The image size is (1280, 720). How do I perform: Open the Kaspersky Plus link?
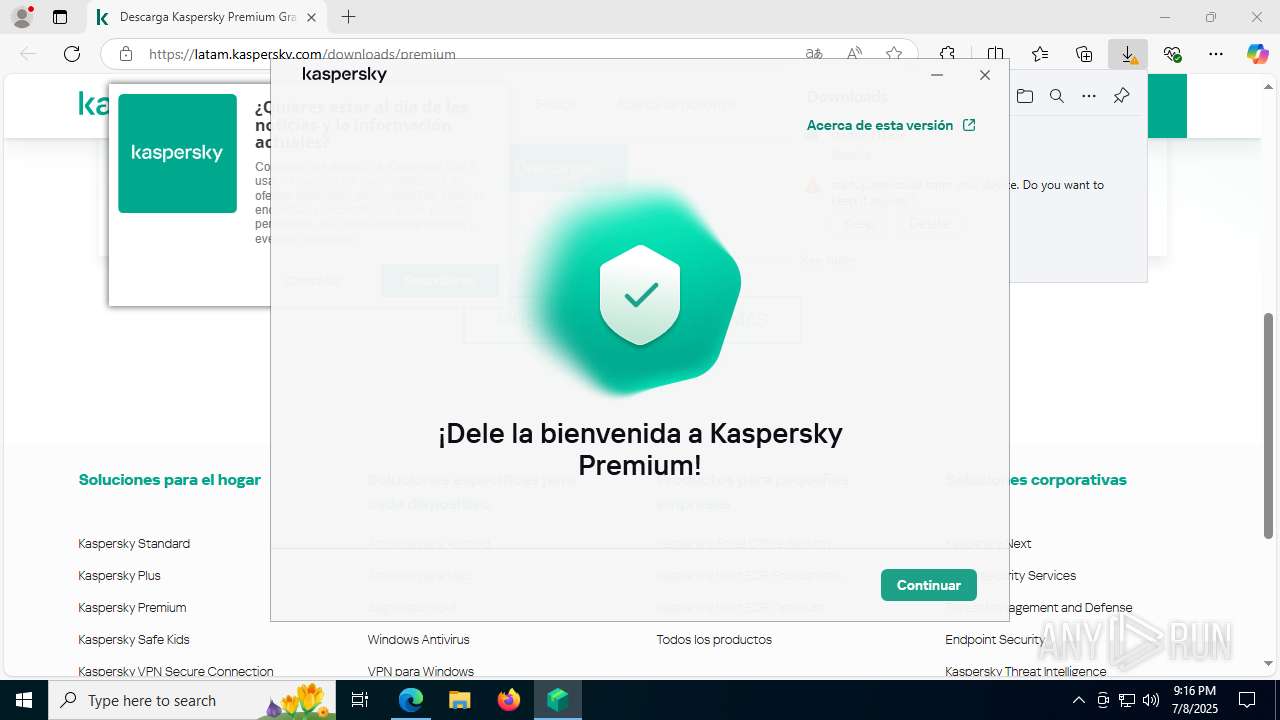click(x=119, y=576)
